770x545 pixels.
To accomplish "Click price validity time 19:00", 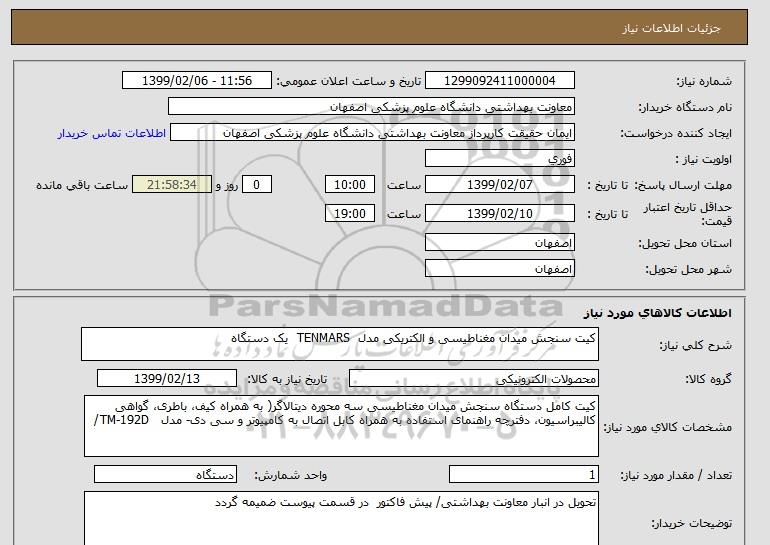I will (x=350, y=214).
